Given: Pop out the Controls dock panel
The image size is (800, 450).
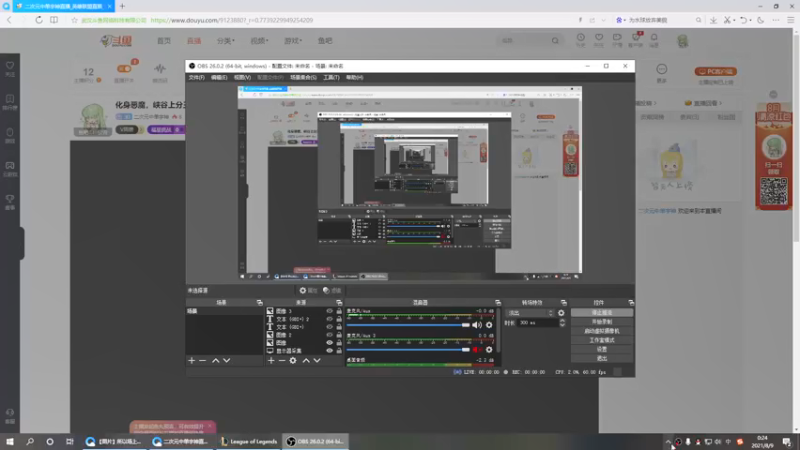Looking at the screenshot, I should tap(631, 303).
